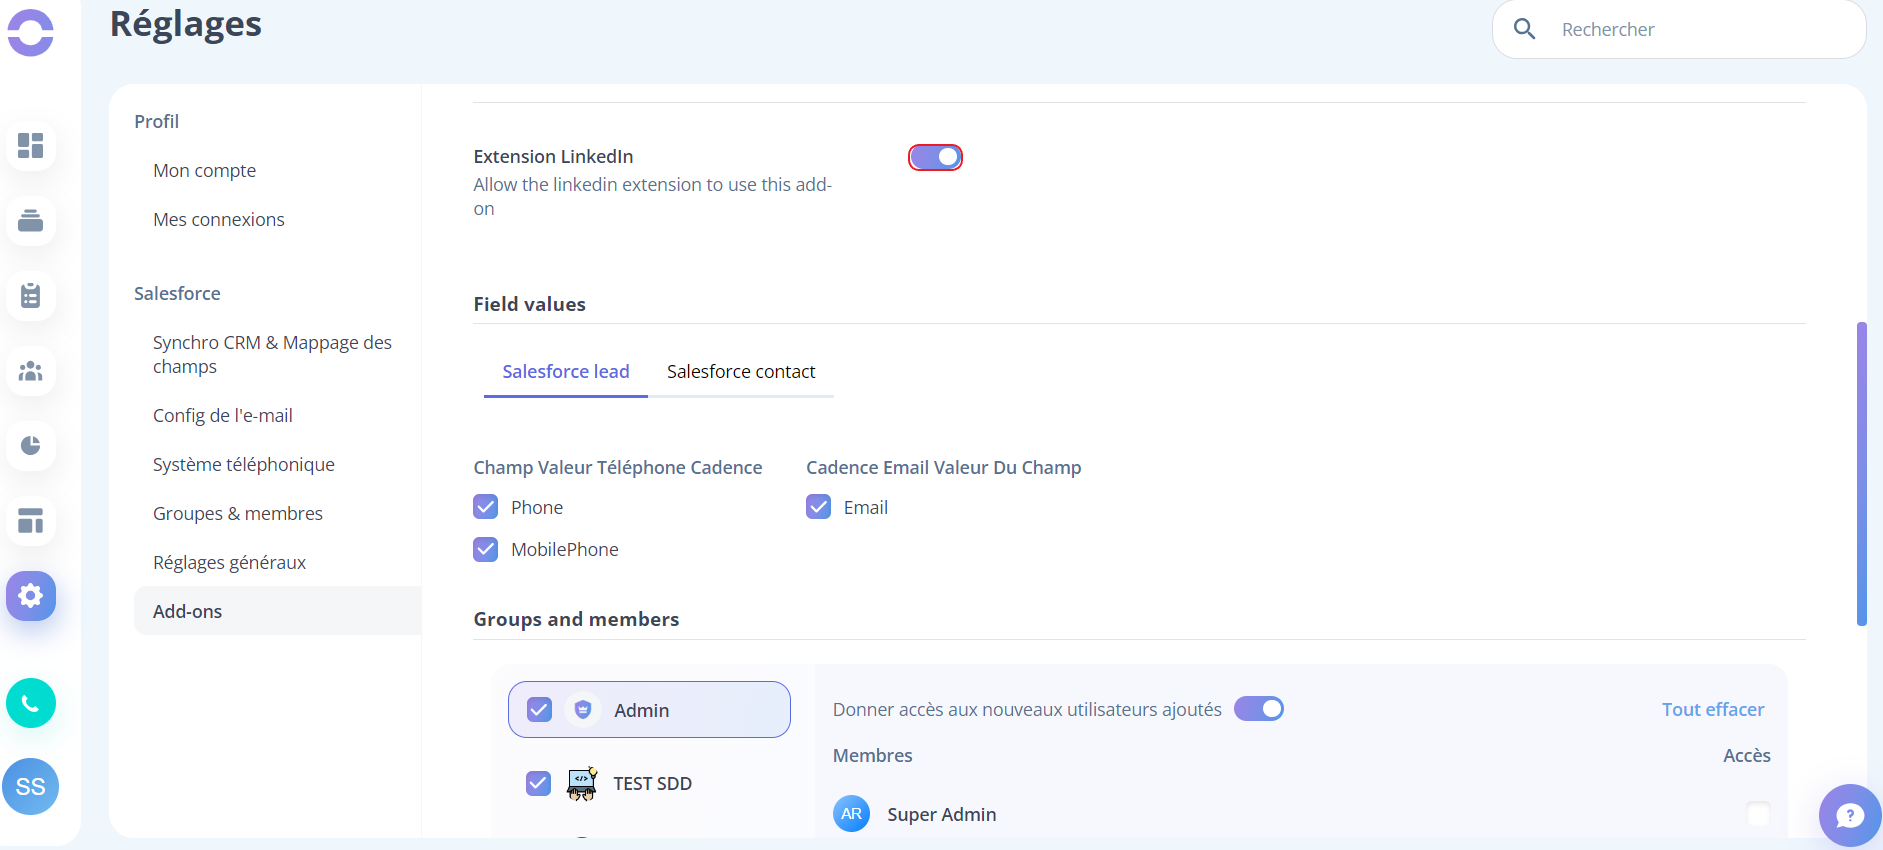This screenshot has height=850, width=1883.
Task: Toggle Super Admin access checkbox
Action: pyautogui.click(x=1759, y=814)
